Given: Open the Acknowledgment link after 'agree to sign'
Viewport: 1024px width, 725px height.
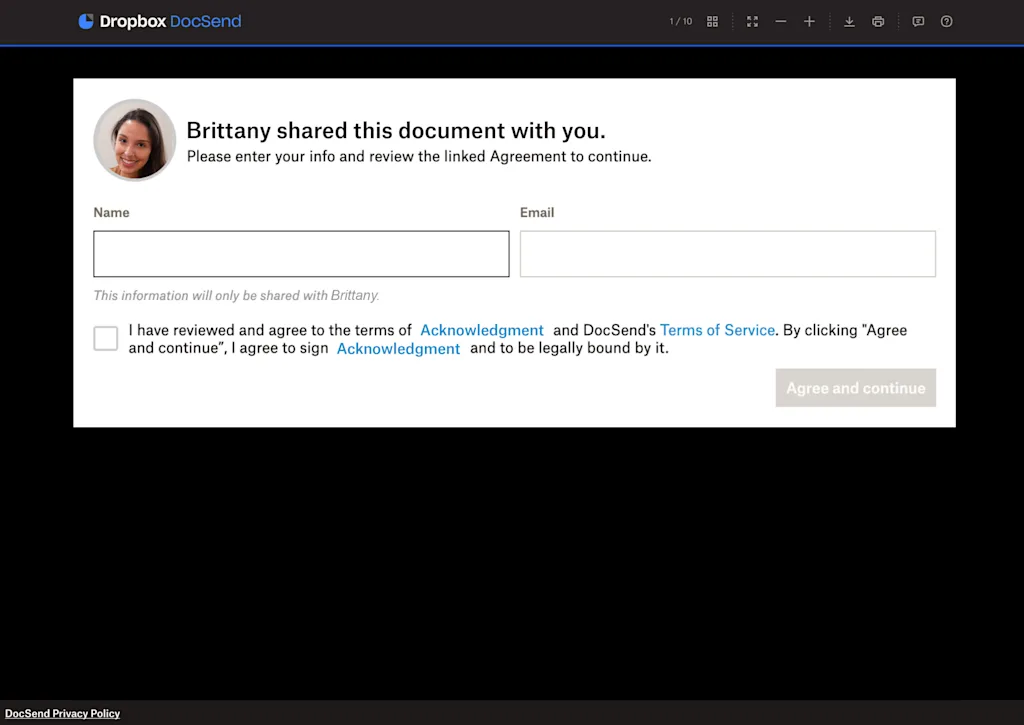Looking at the screenshot, I should (x=398, y=348).
